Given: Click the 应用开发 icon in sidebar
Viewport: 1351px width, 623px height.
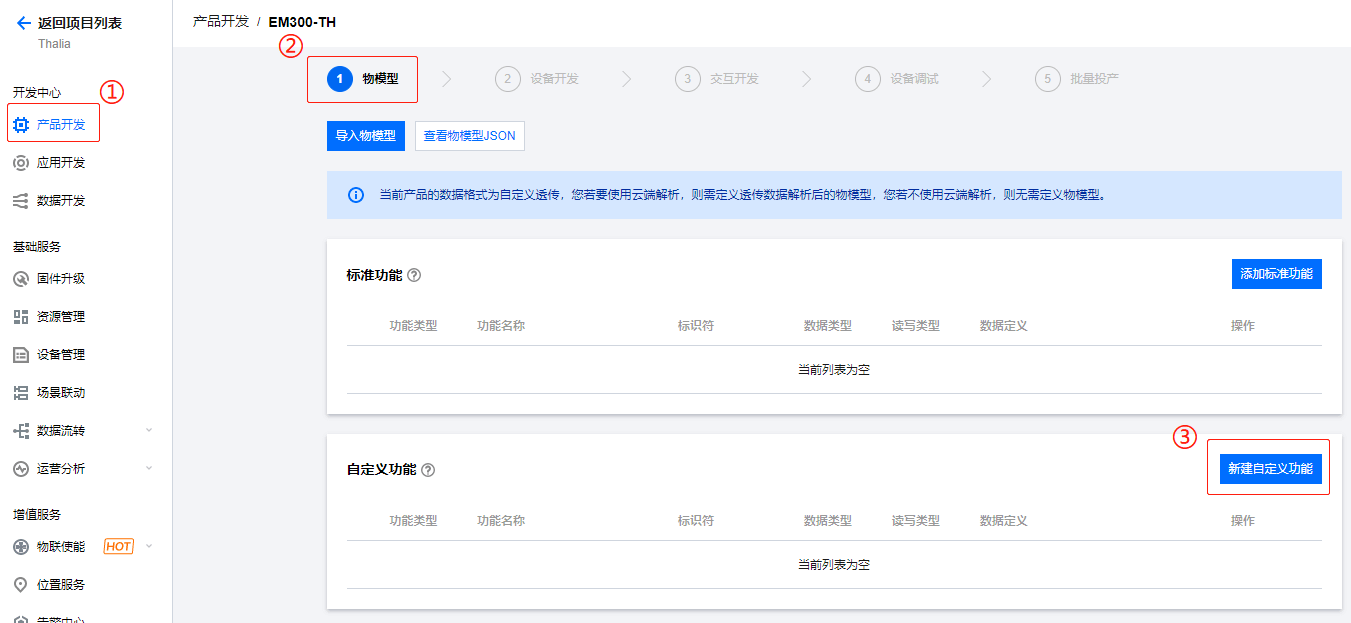Looking at the screenshot, I should (x=21, y=163).
